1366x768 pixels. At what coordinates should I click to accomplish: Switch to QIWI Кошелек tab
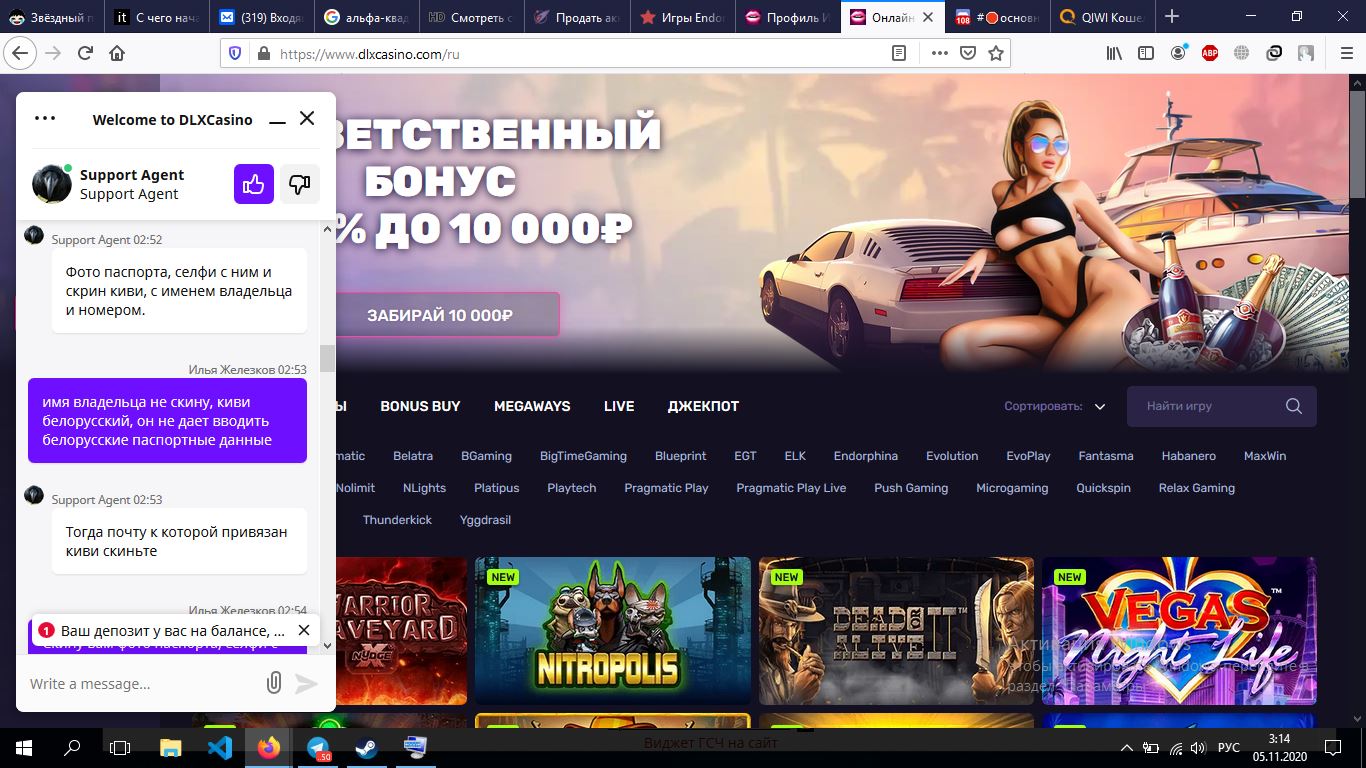1101,17
